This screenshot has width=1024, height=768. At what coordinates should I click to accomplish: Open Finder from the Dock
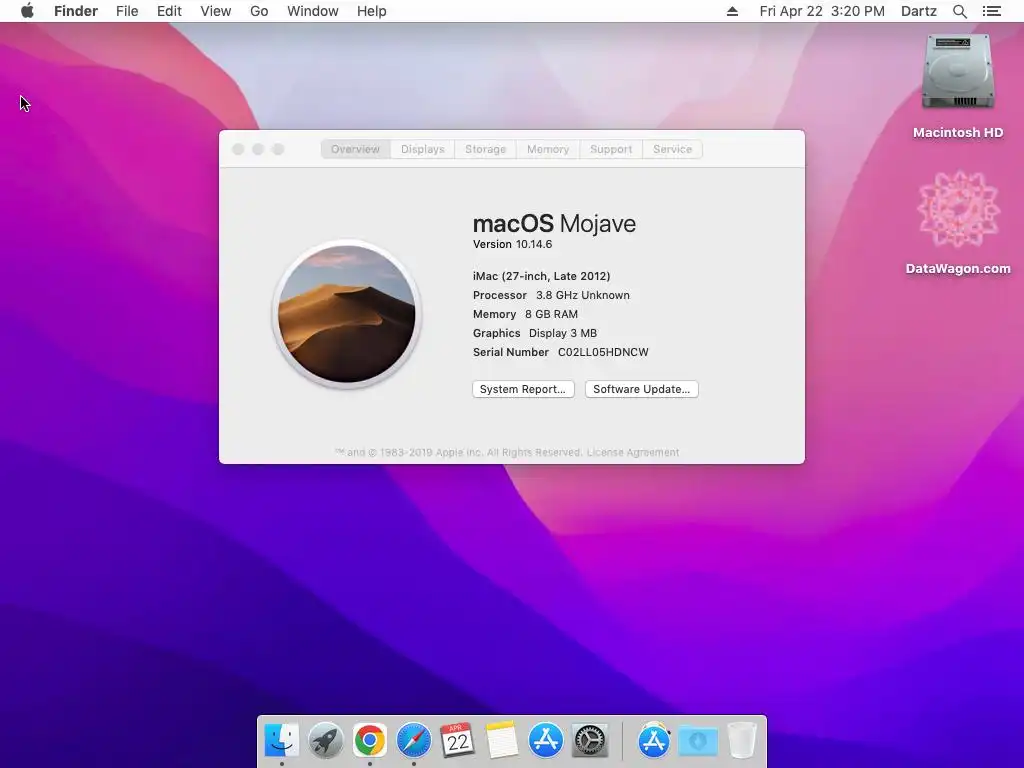pos(282,741)
